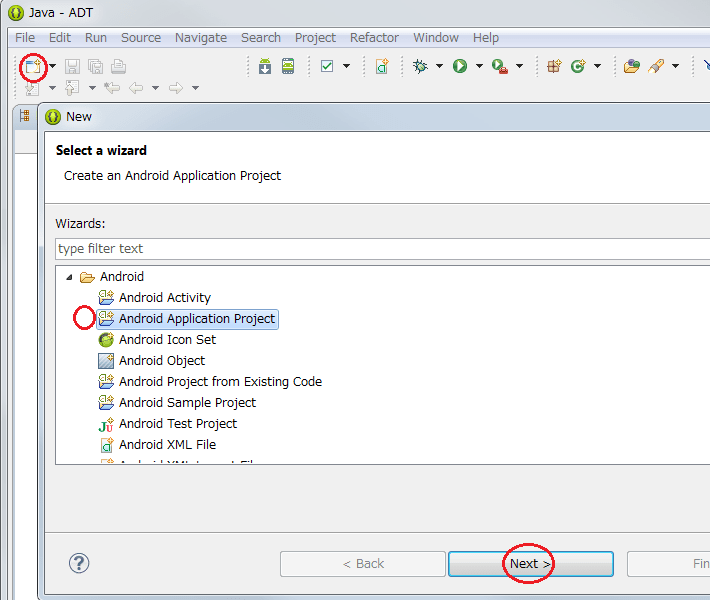This screenshot has height=600, width=710.
Task: Open the Help menu
Action: coord(486,38)
